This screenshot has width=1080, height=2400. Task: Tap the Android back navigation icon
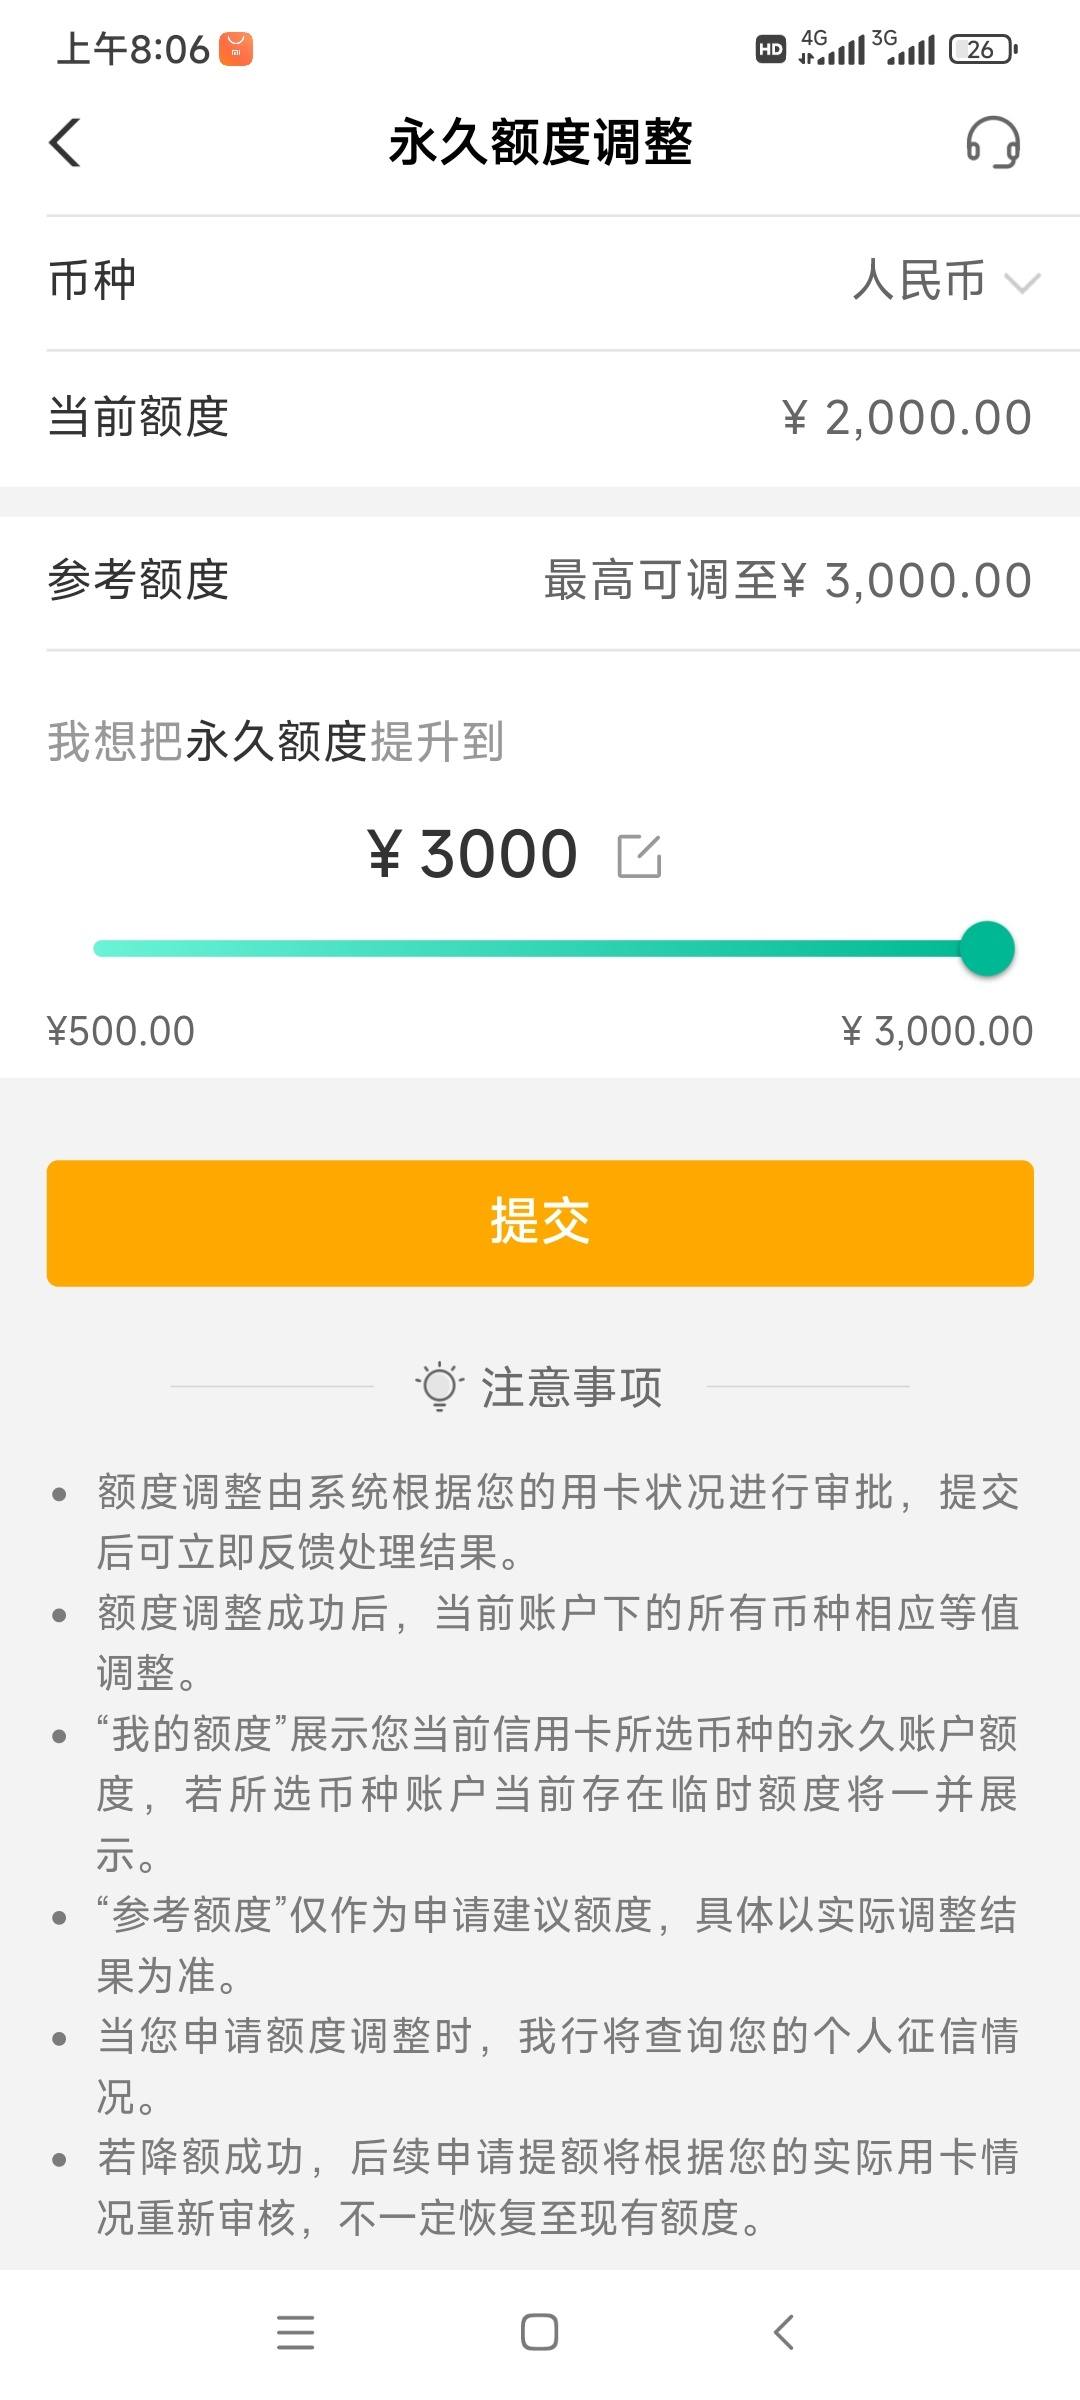pyautogui.click(x=784, y=2332)
